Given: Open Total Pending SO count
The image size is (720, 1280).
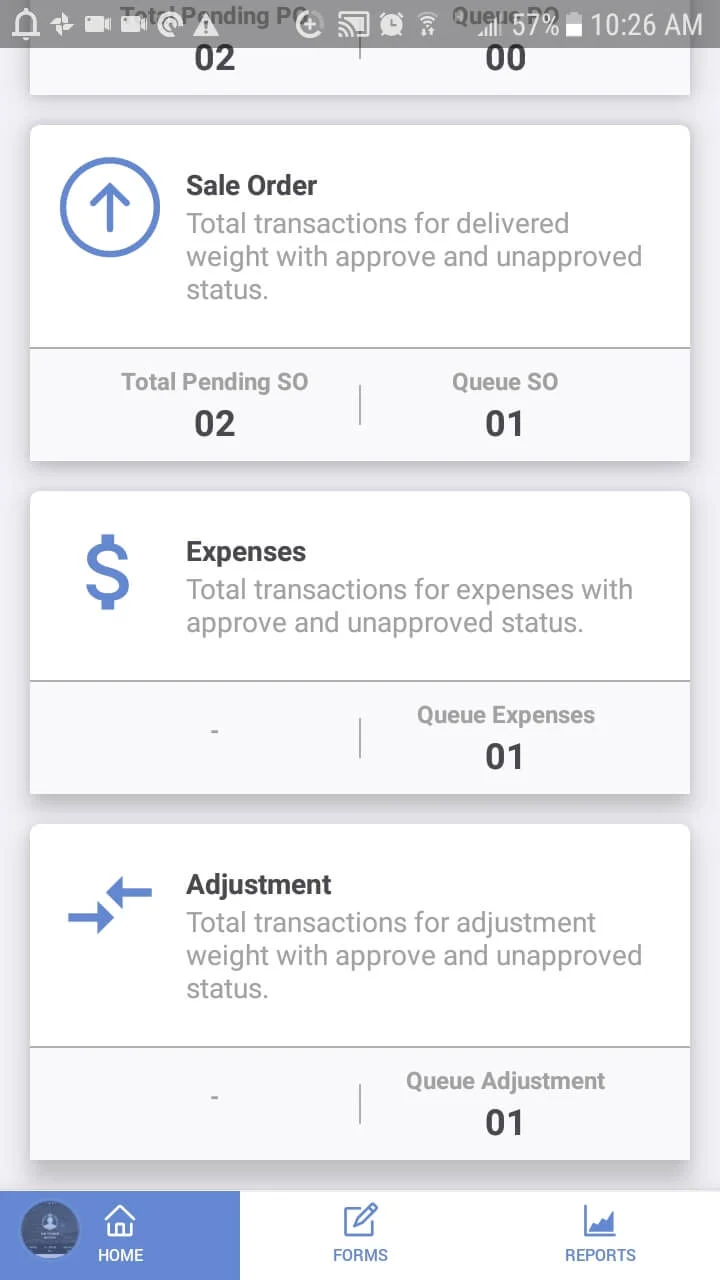Looking at the screenshot, I should tap(215, 423).
